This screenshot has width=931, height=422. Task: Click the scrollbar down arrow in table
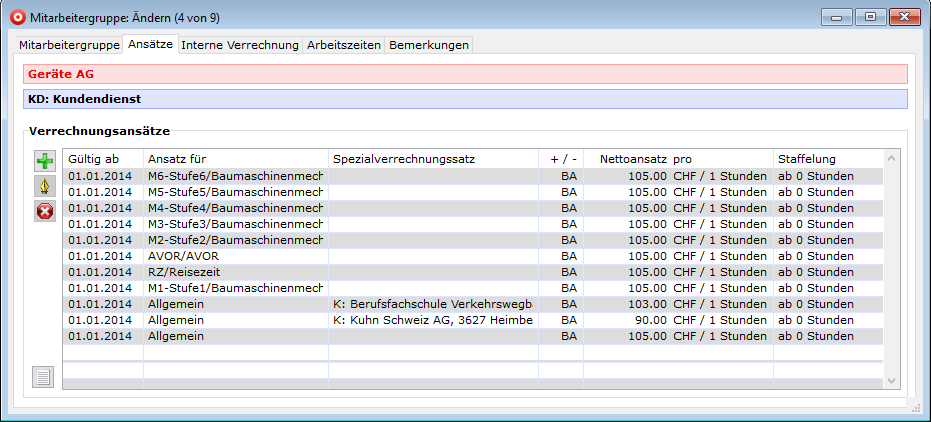[892, 380]
